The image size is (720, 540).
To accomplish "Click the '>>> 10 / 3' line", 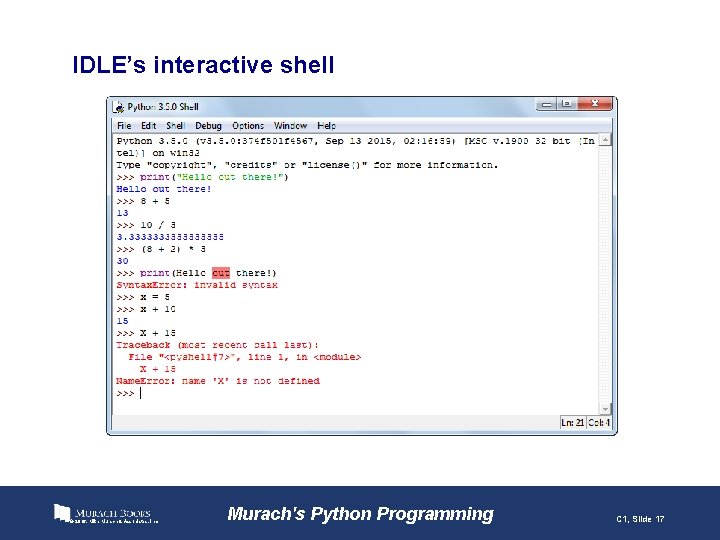I will pyautogui.click(x=146, y=225).
